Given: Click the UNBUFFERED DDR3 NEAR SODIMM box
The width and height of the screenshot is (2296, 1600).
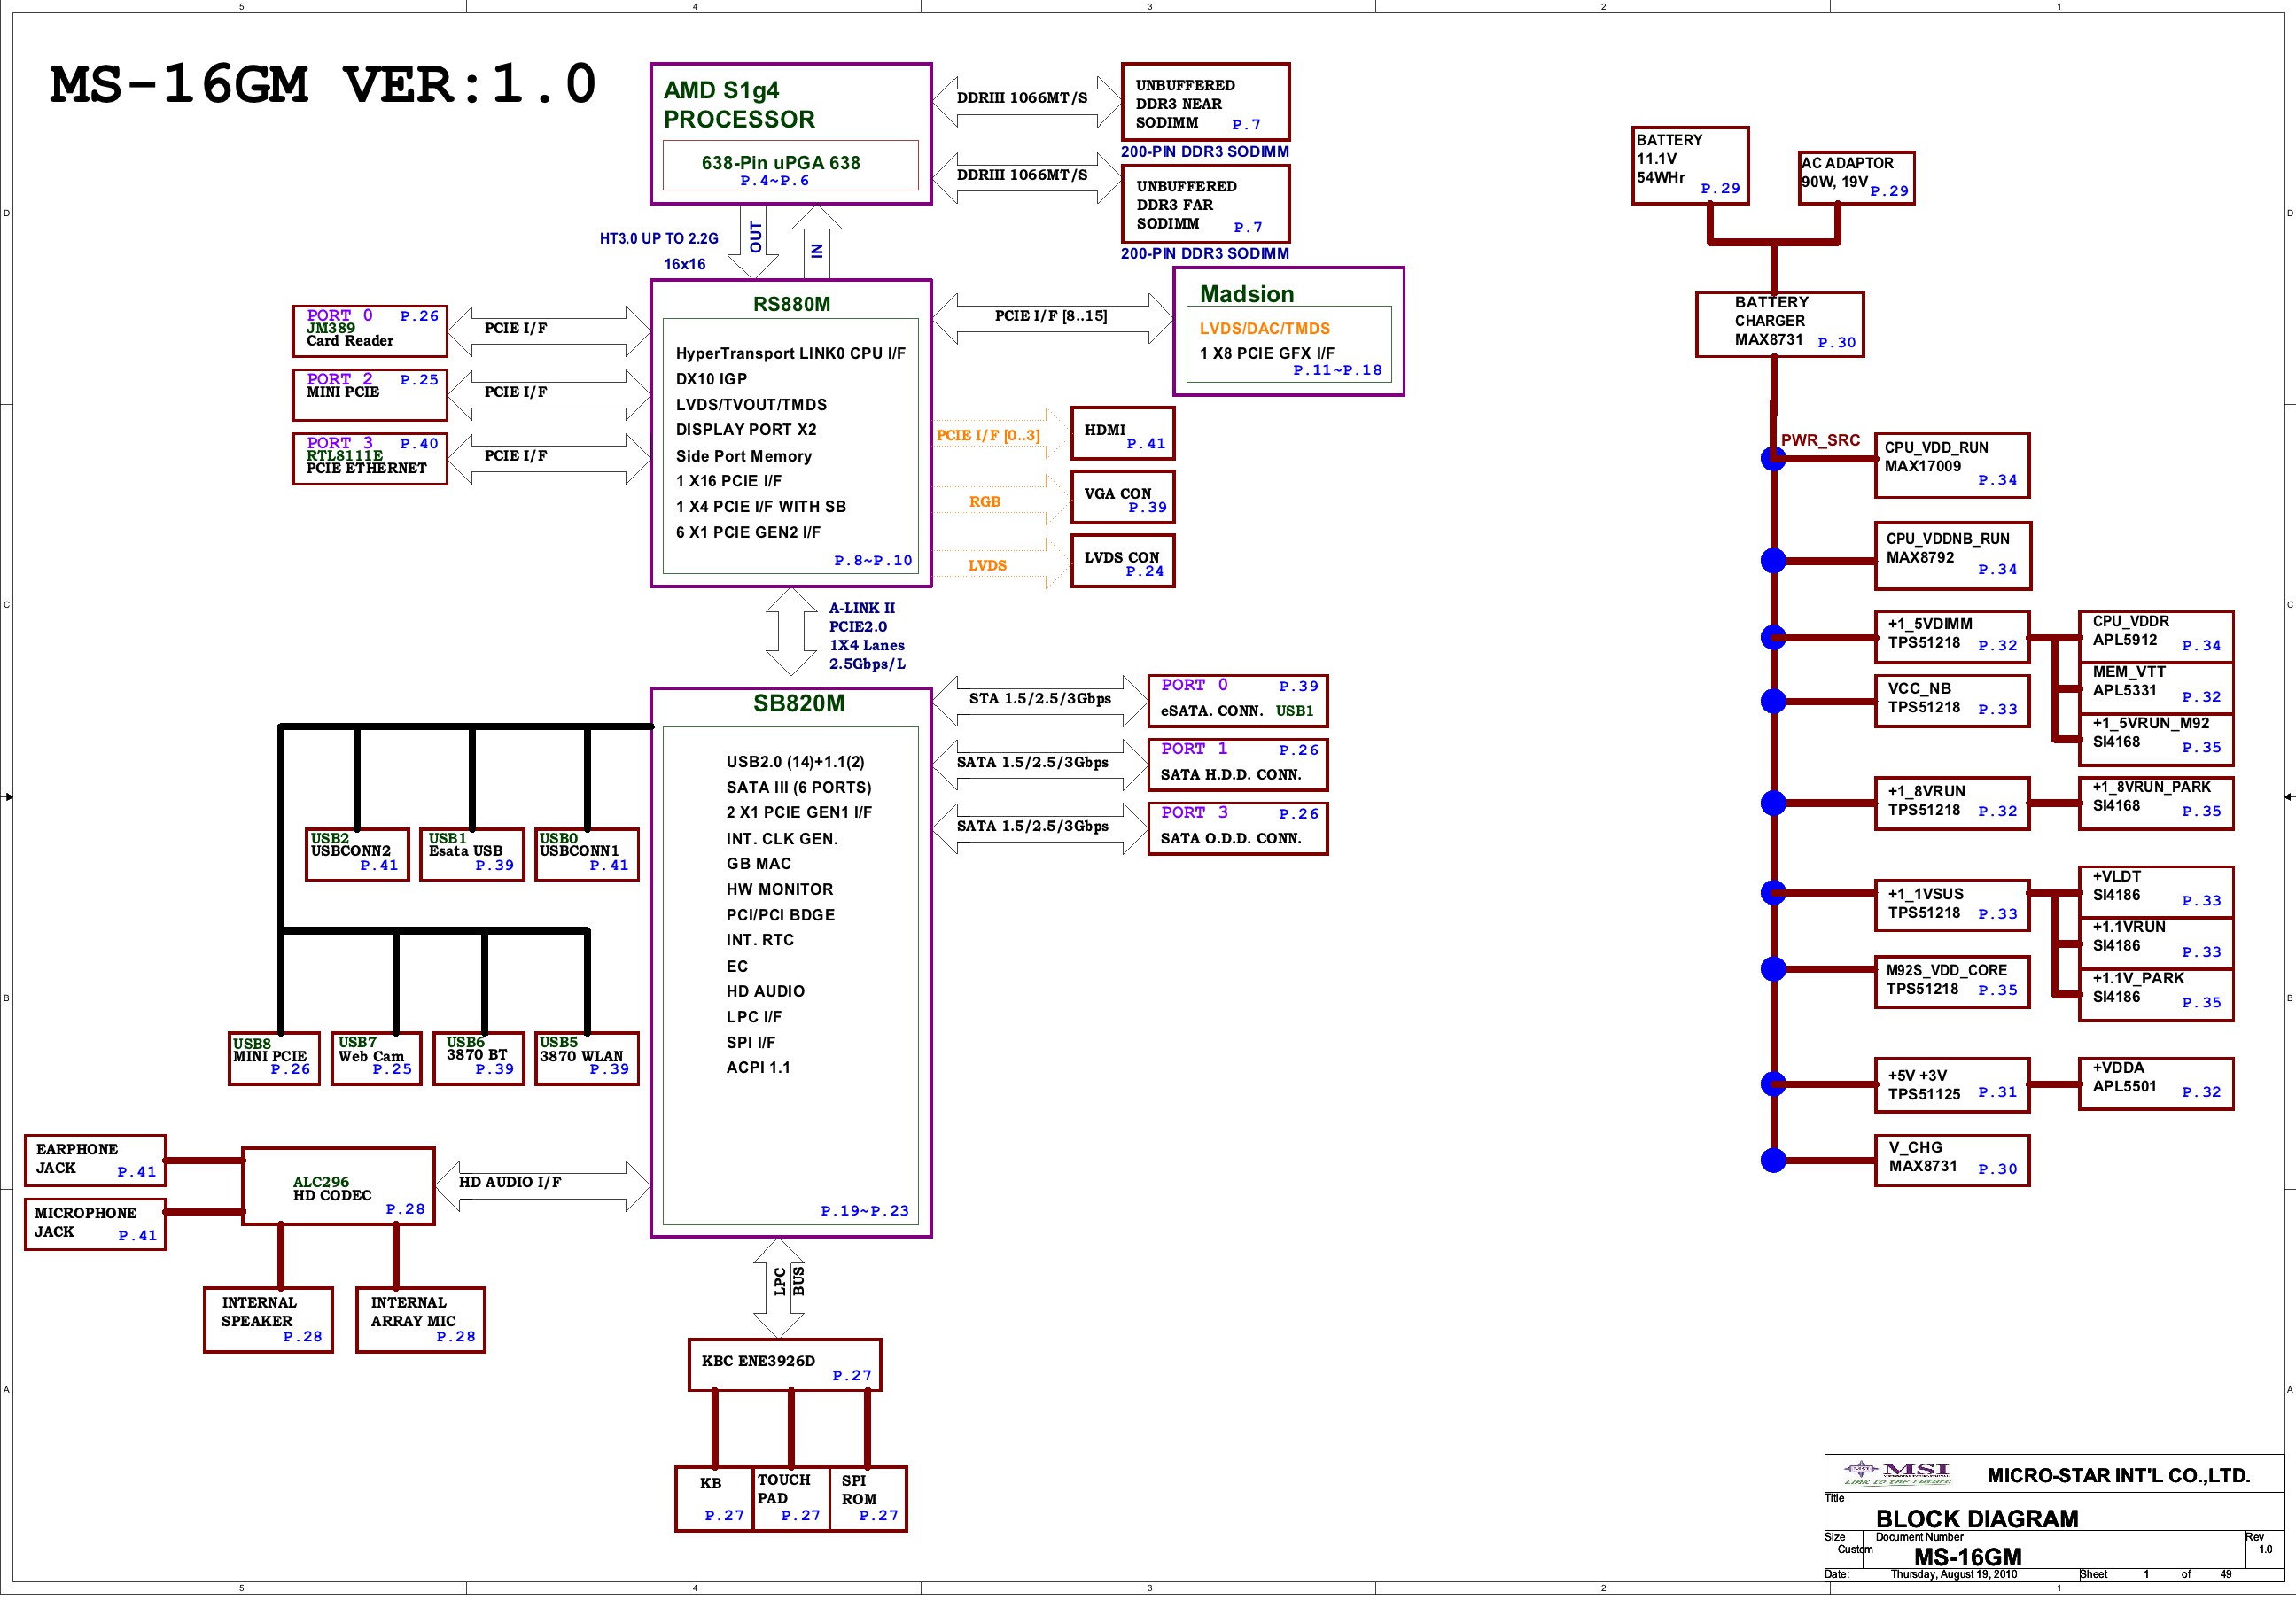Looking at the screenshot, I should (1205, 102).
